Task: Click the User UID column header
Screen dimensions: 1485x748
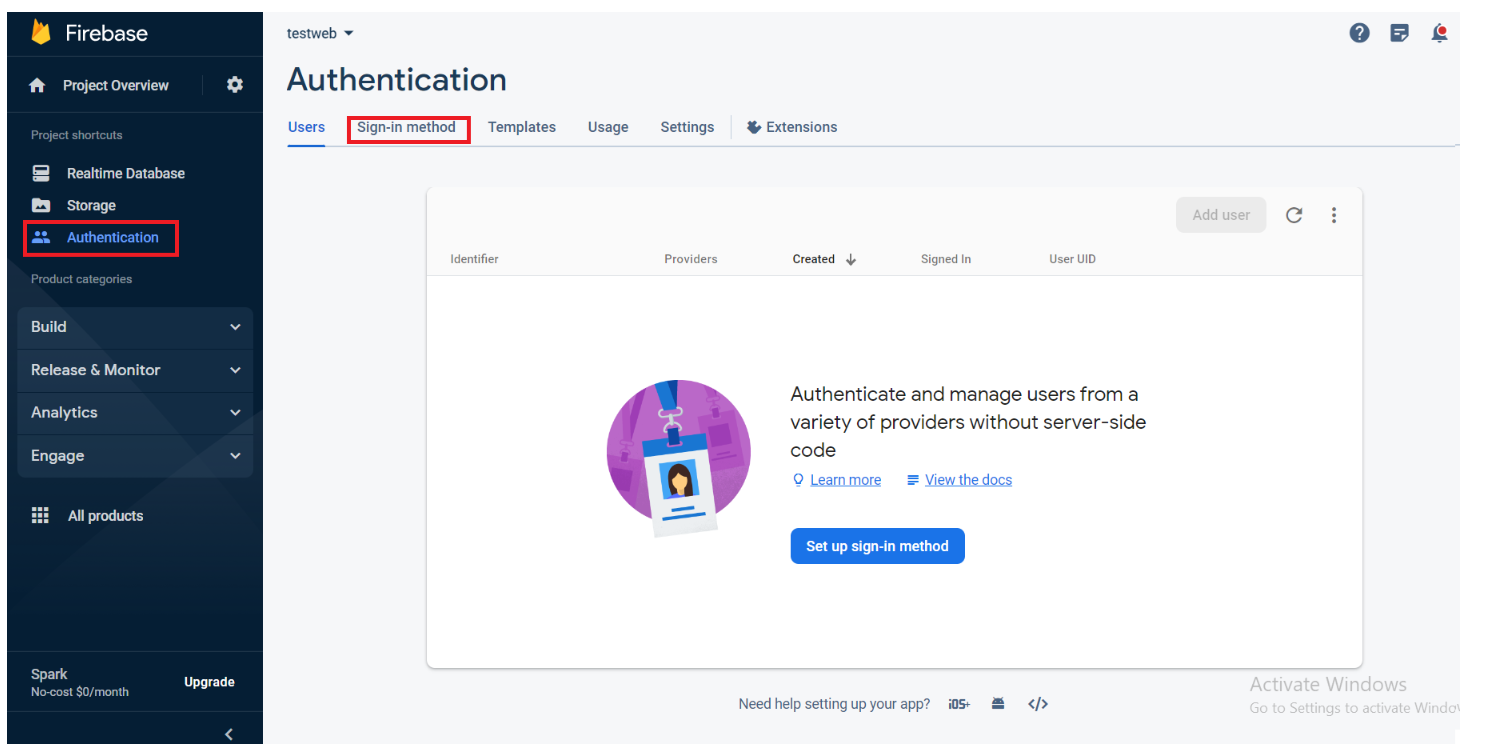Action: click(1072, 259)
